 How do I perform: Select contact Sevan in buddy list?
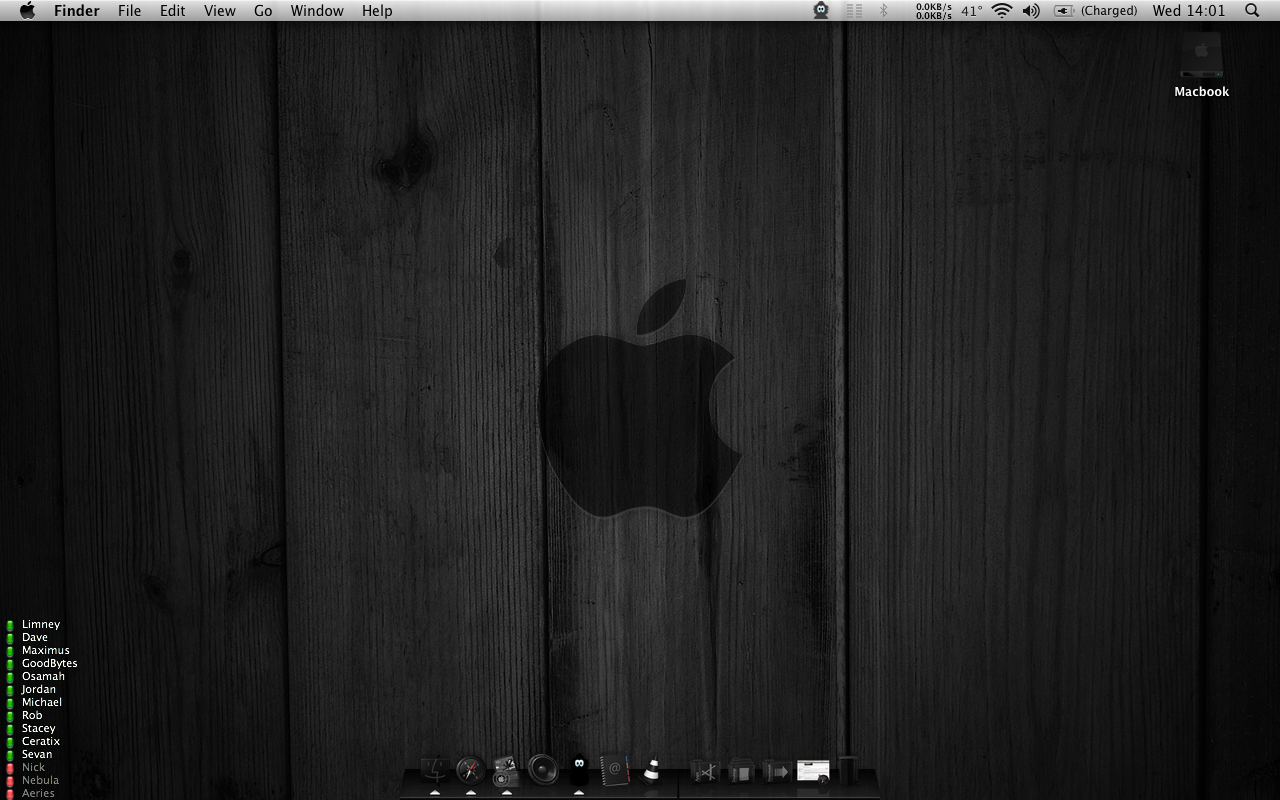(37, 754)
